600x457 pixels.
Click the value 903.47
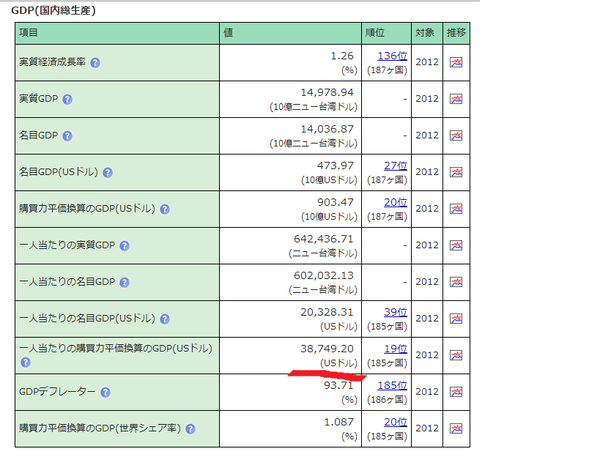(x=335, y=202)
